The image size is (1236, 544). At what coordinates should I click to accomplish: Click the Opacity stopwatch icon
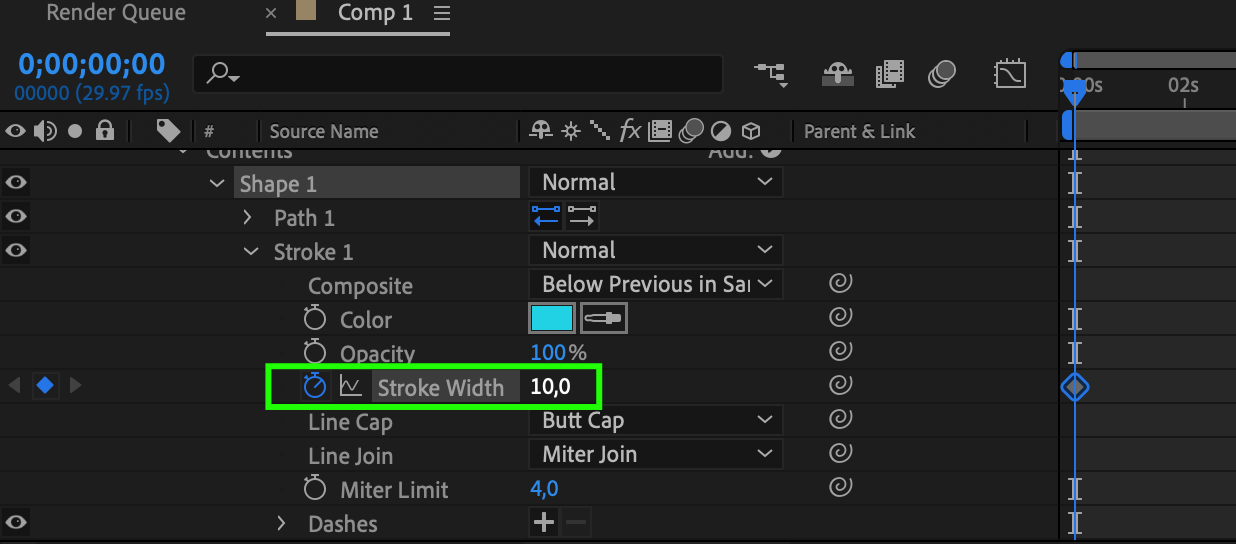(x=315, y=352)
